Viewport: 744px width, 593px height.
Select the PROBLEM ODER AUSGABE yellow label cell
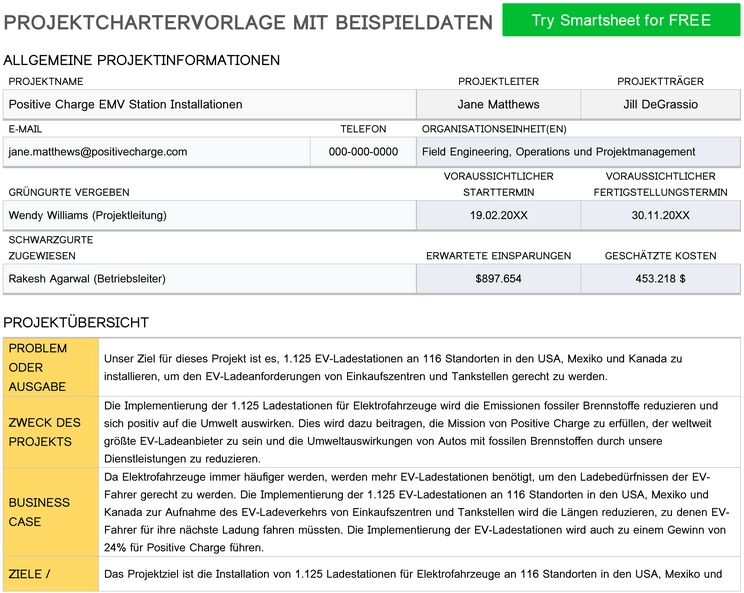pyautogui.click(x=51, y=367)
